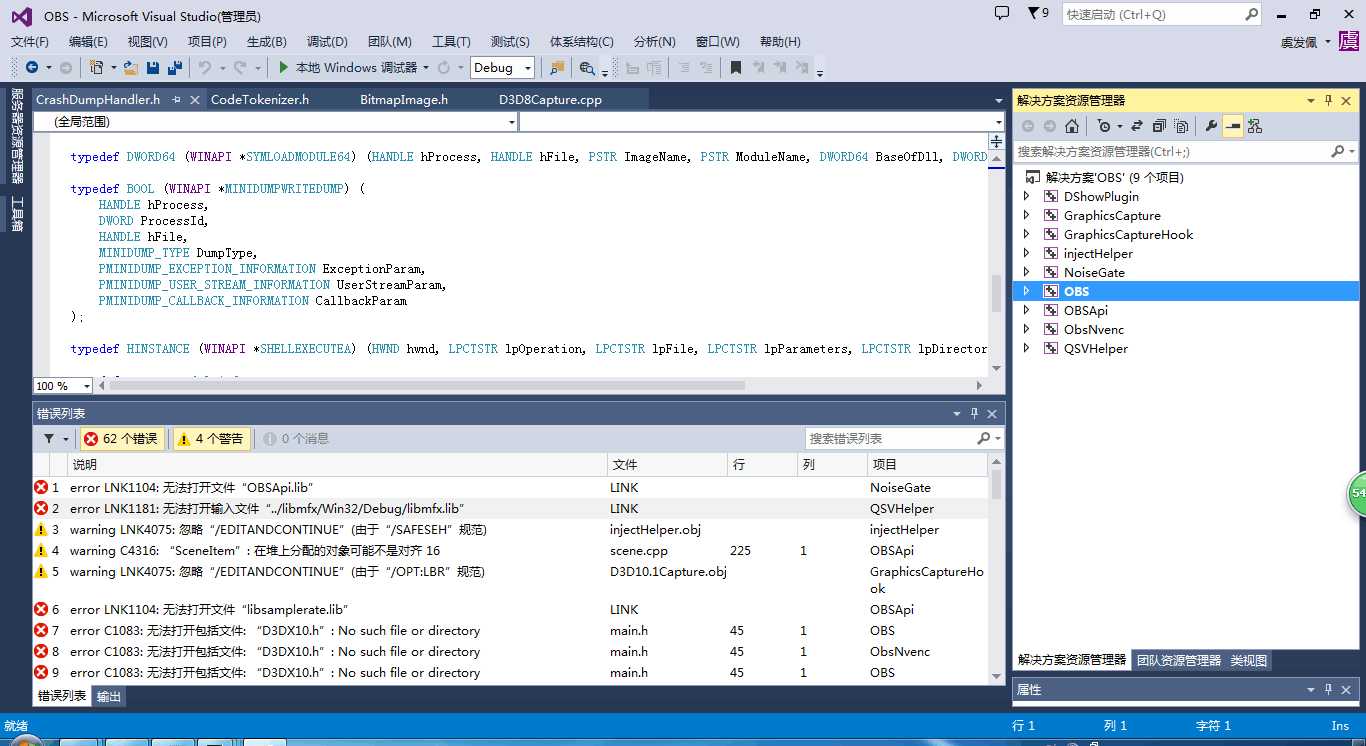This screenshot has width=1366, height=746.
Task: Expand the GraphicsCapture project node
Action: click(1026, 216)
